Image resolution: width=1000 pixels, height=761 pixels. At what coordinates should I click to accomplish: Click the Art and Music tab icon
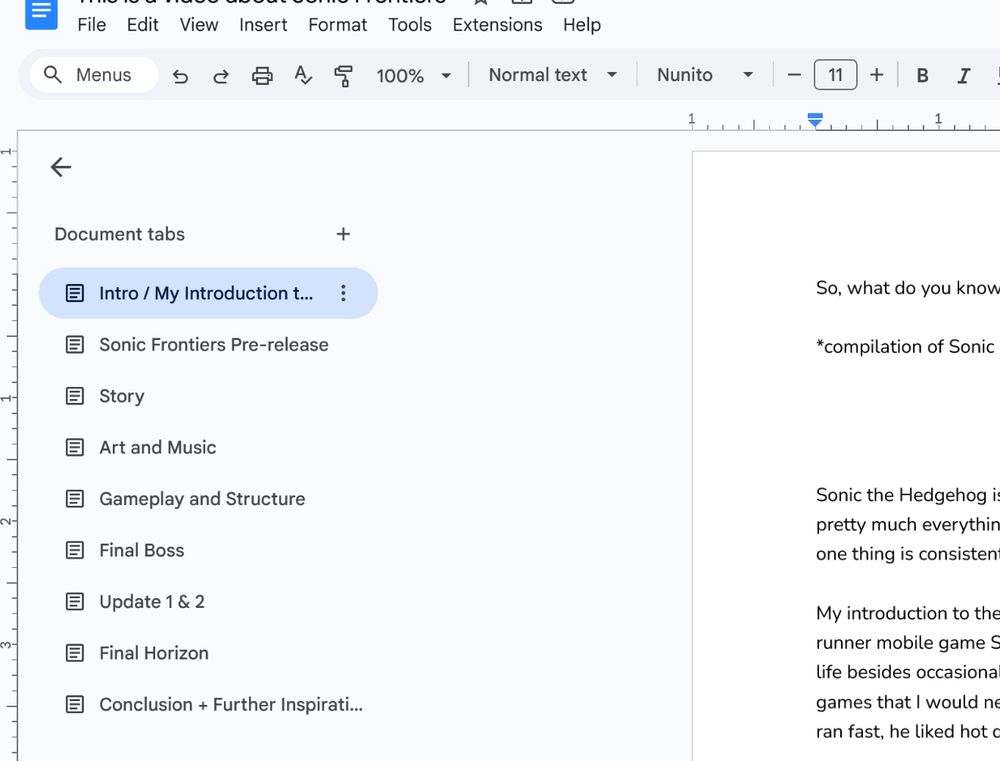coord(75,447)
